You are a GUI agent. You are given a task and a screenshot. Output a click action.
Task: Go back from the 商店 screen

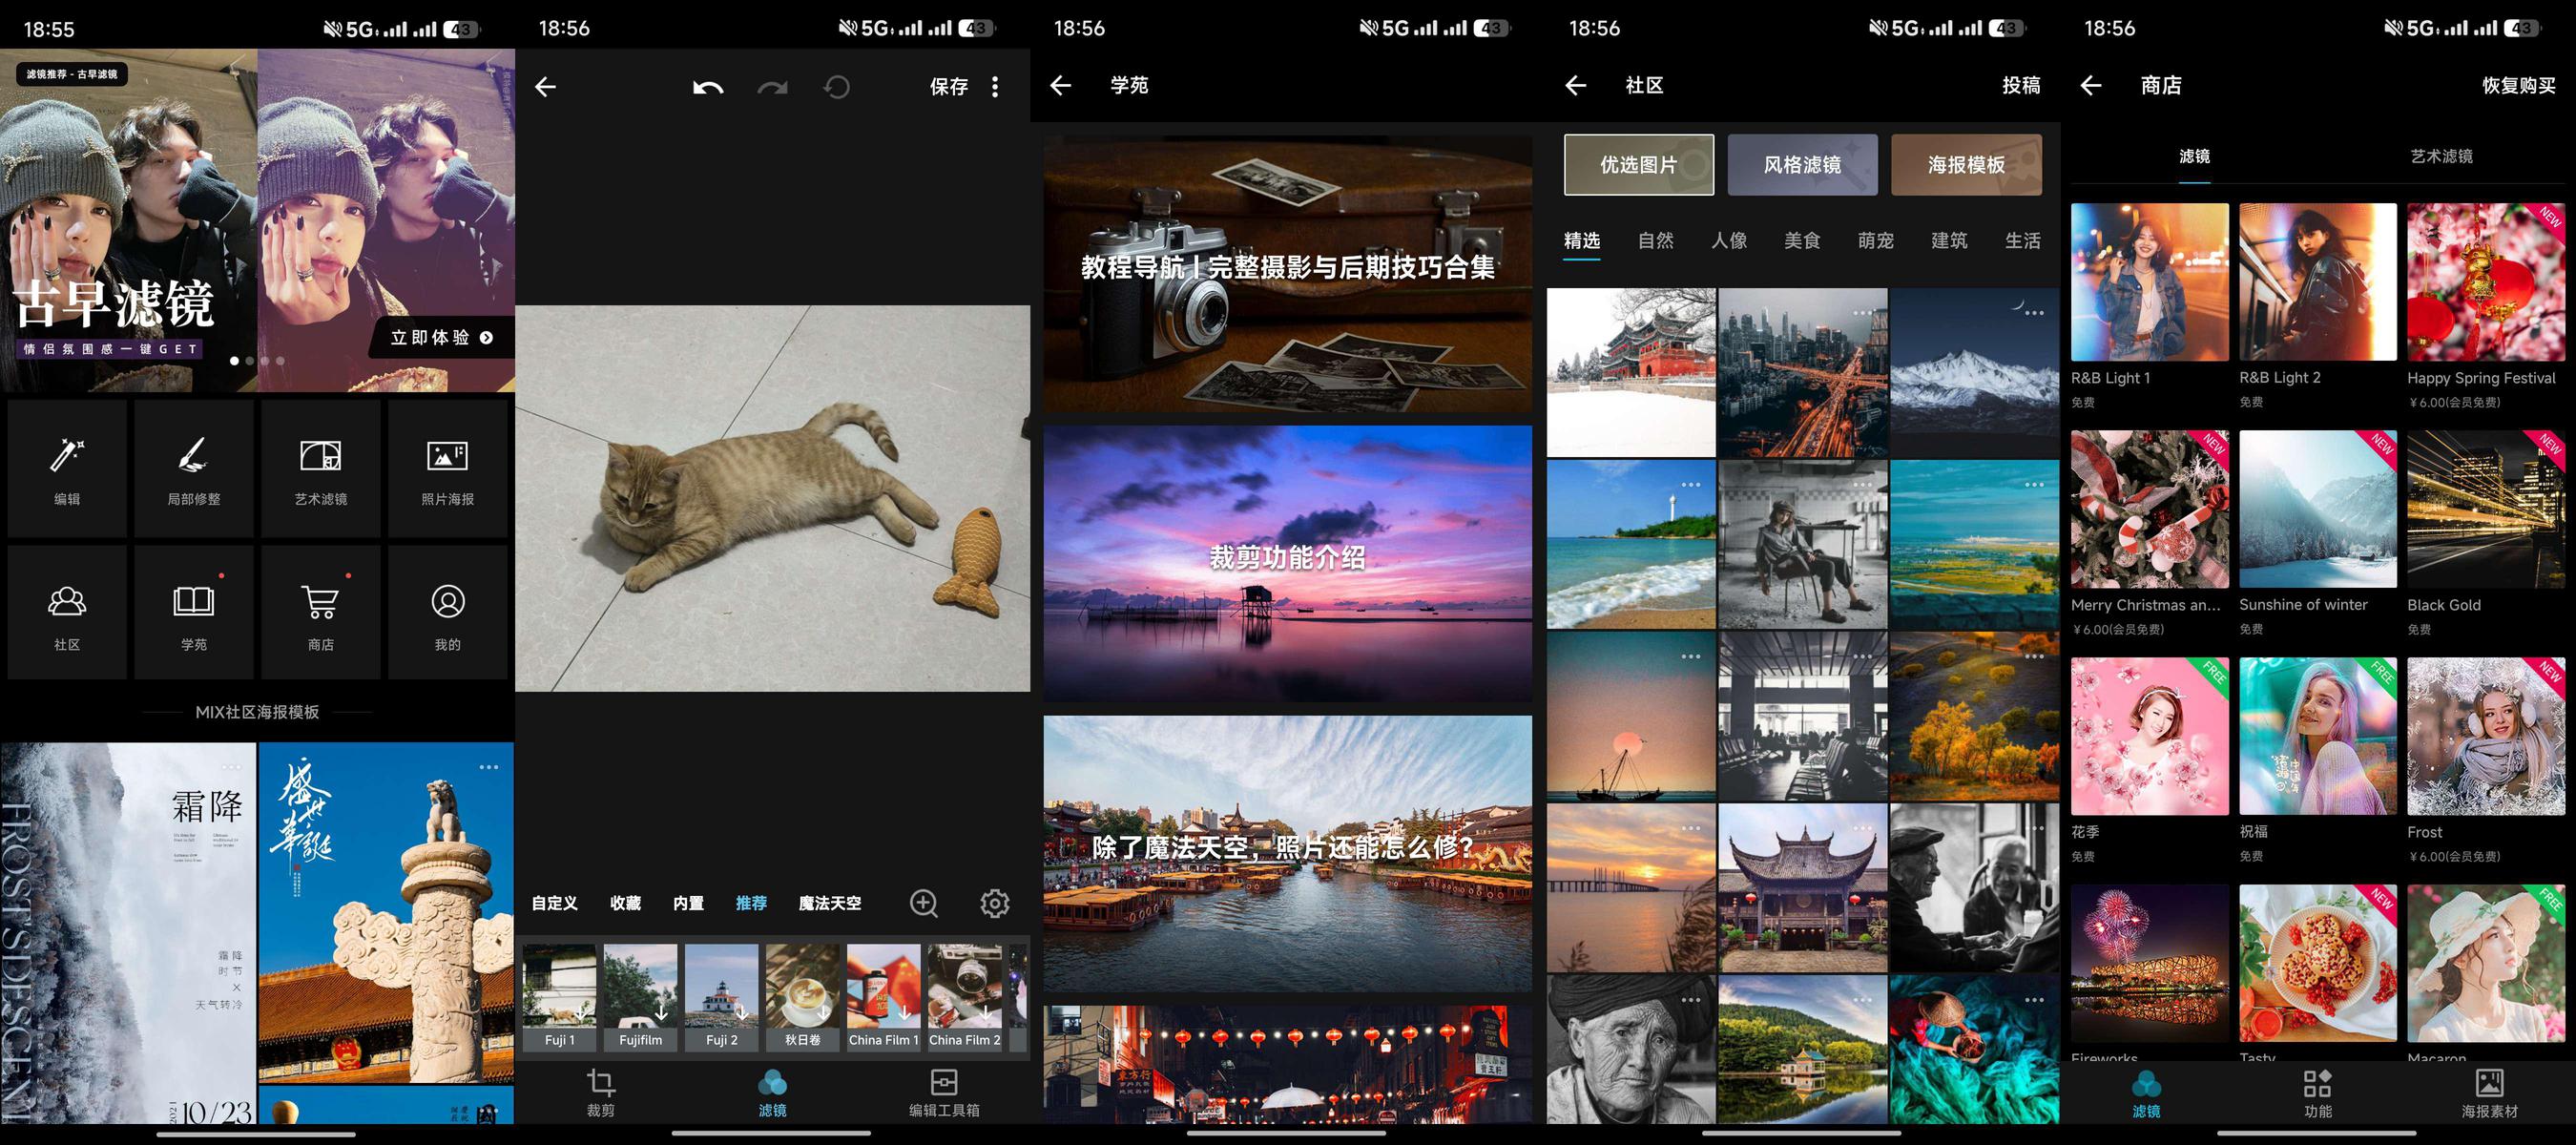coord(2091,85)
